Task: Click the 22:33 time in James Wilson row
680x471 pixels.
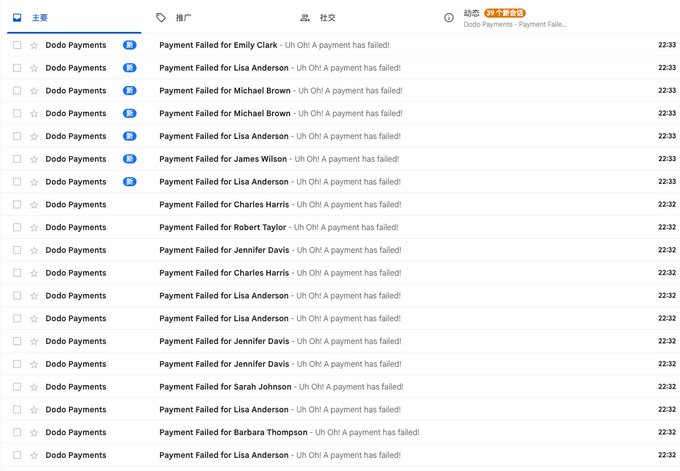Action: (667, 159)
